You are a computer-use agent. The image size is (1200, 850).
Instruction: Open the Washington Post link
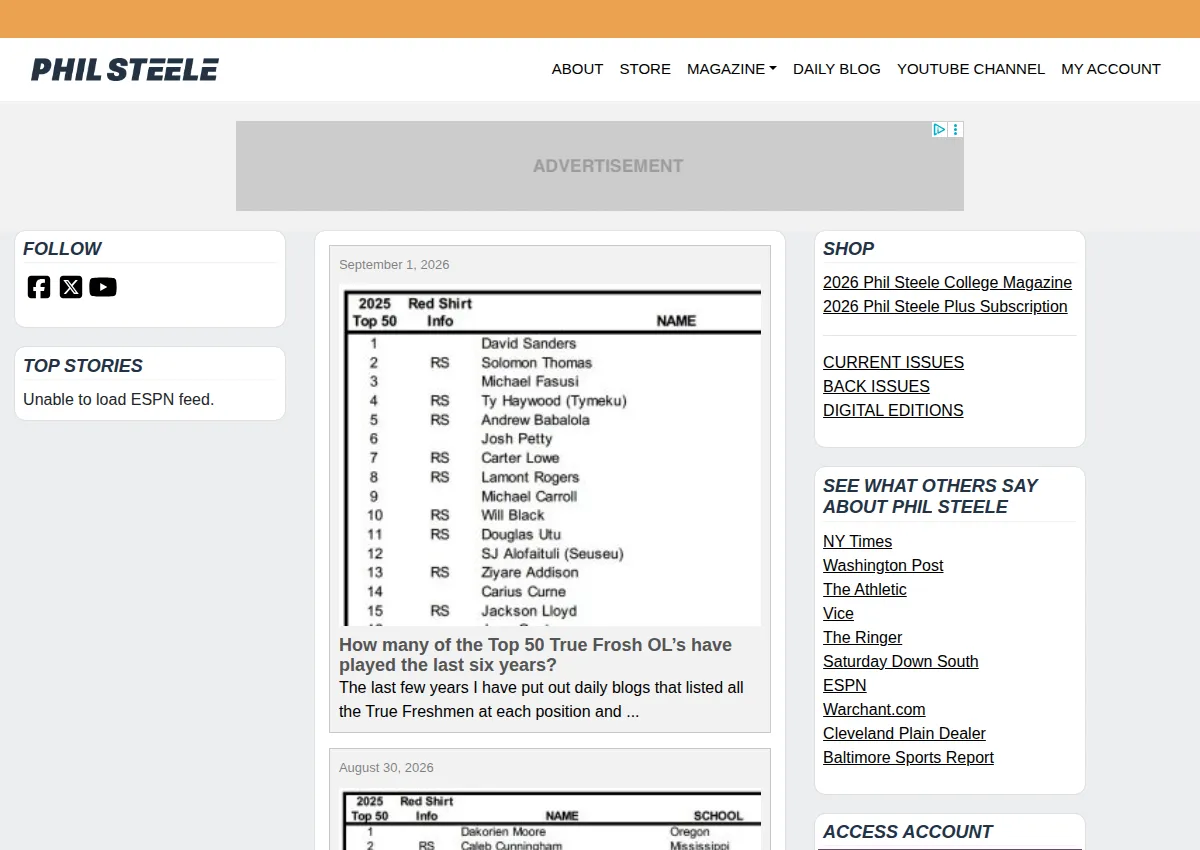tap(883, 566)
